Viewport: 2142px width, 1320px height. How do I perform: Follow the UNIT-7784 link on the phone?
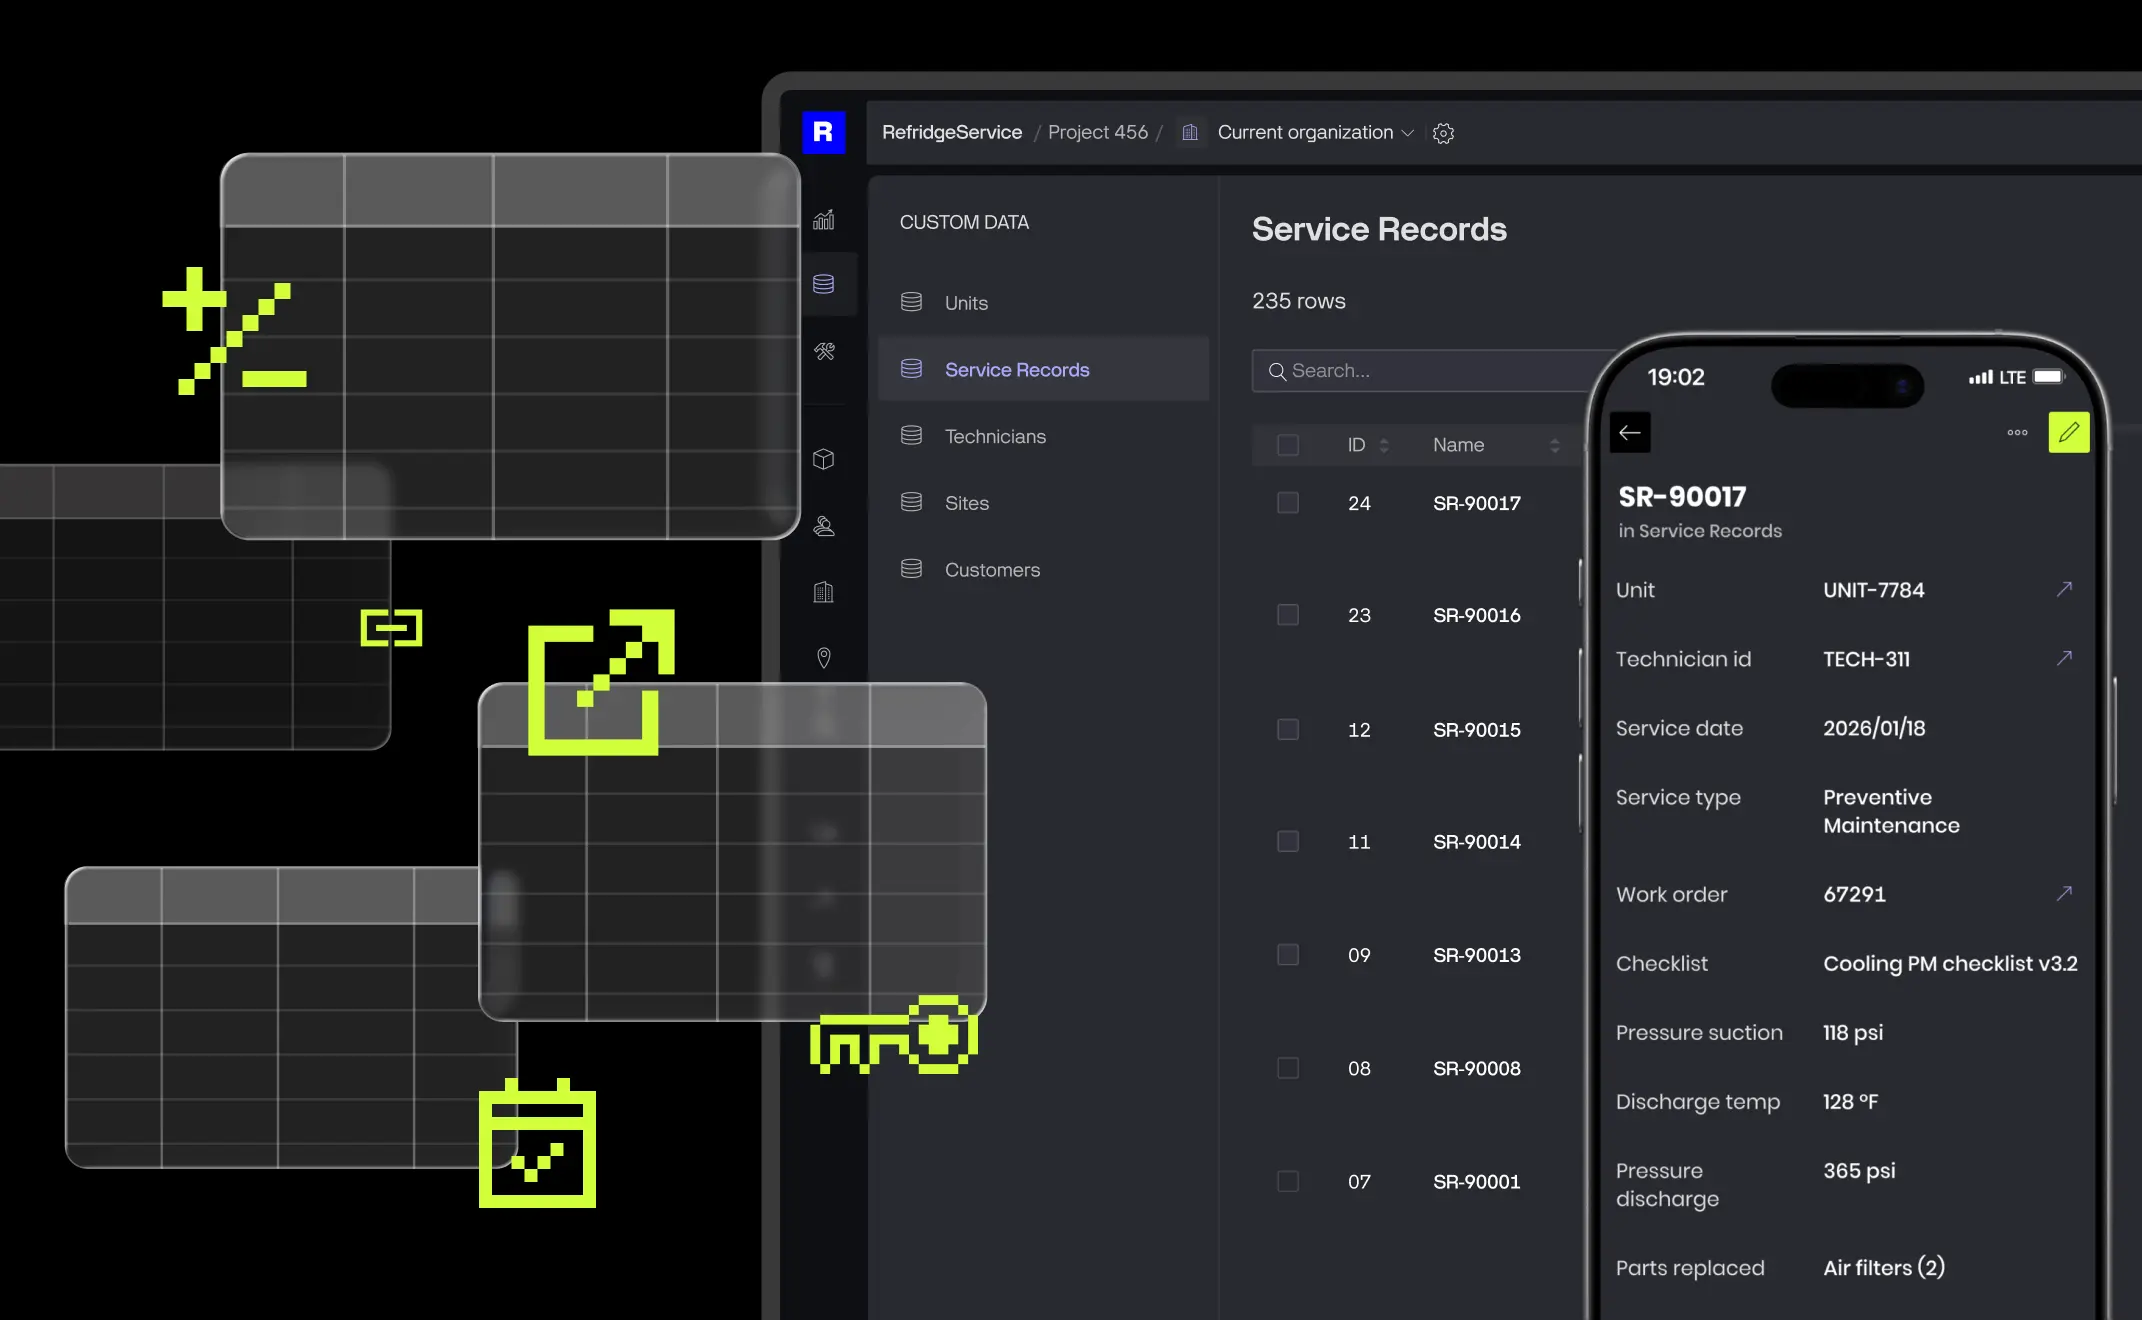point(2064,589)
